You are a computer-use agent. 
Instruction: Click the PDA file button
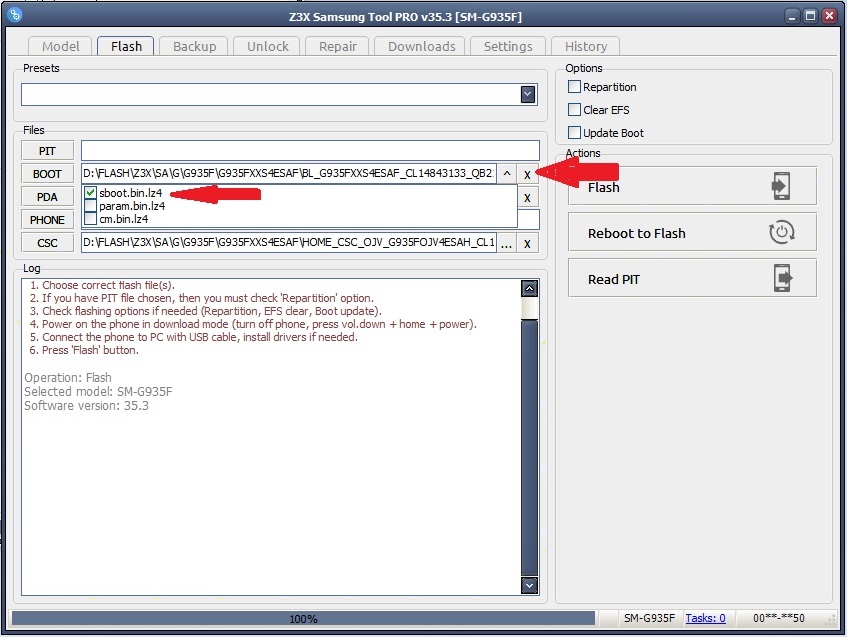pyautogui.click(x=48, y=197)
